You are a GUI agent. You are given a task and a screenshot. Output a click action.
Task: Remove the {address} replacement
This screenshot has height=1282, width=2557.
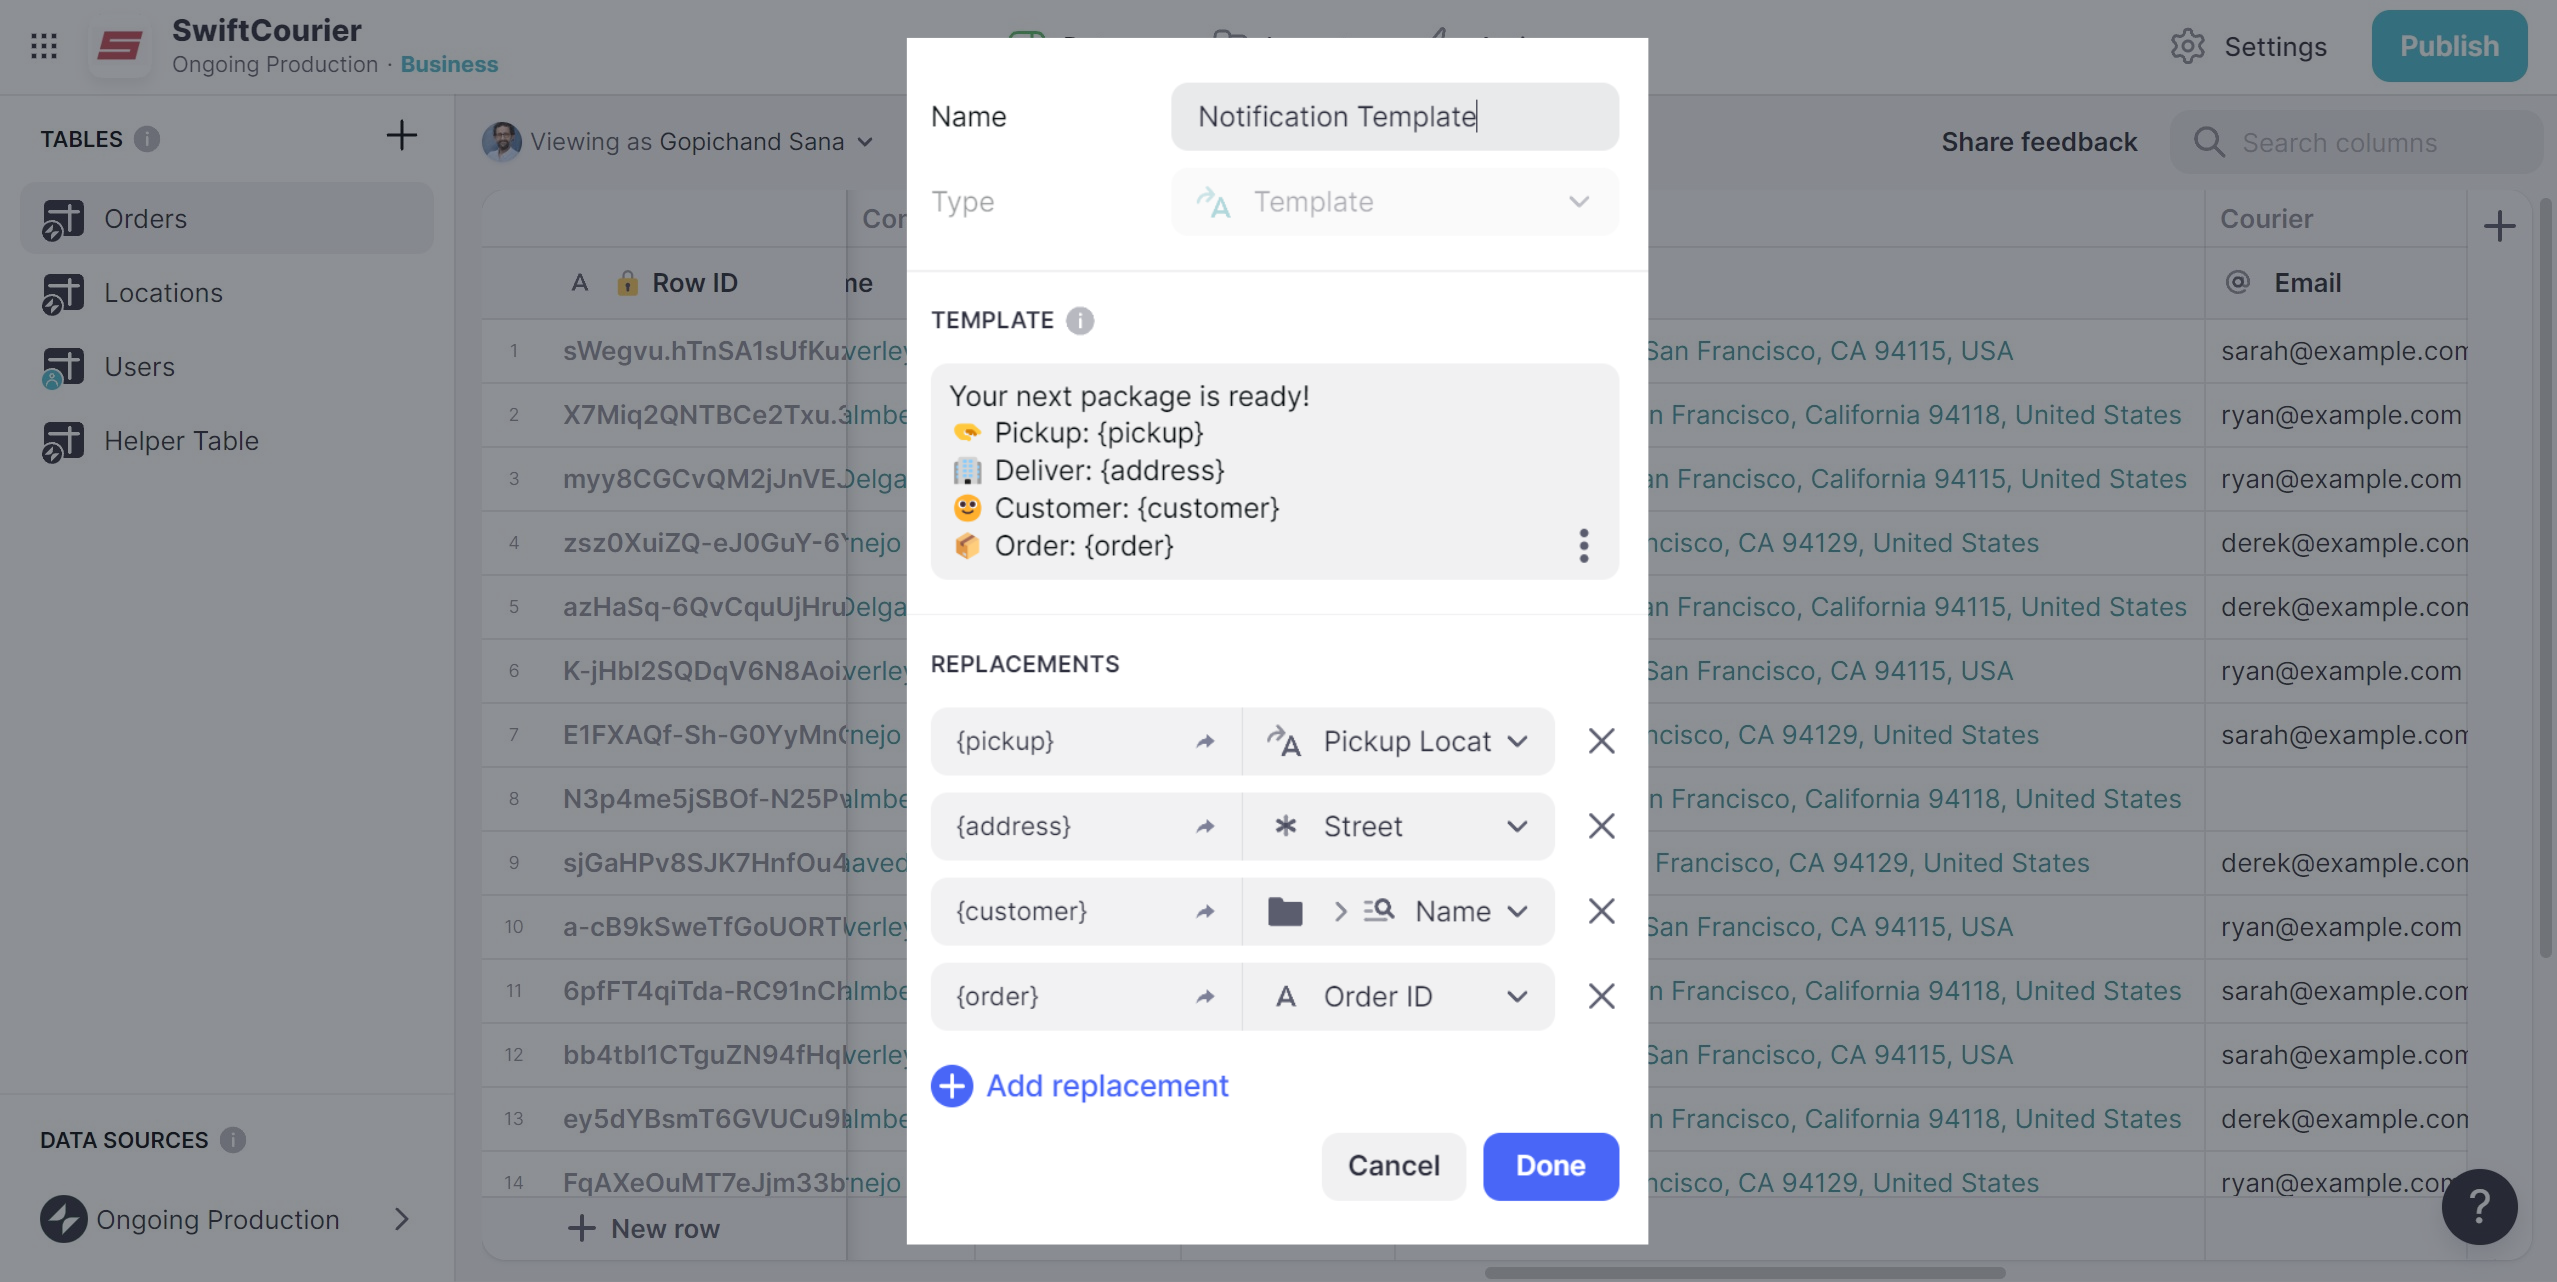point(1601,826)
